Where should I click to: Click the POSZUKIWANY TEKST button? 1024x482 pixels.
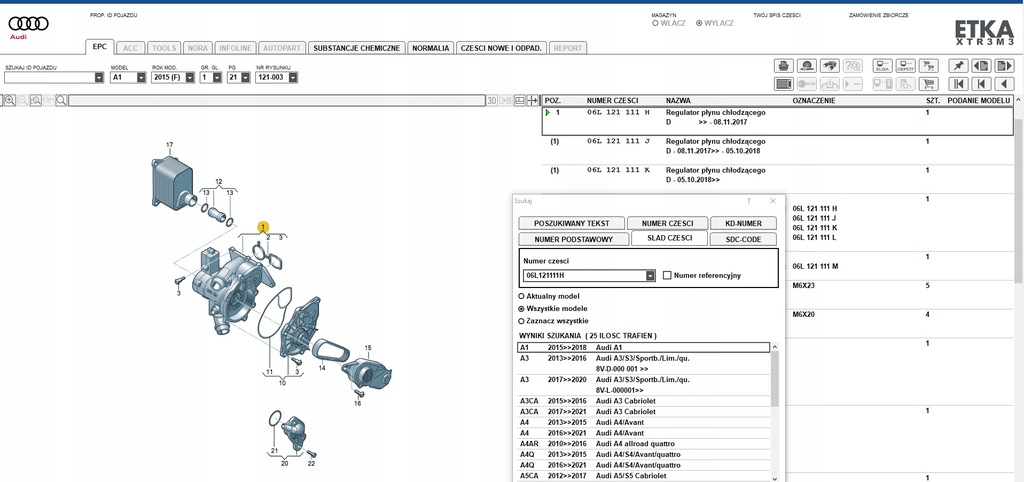click(x=572, y=223)
